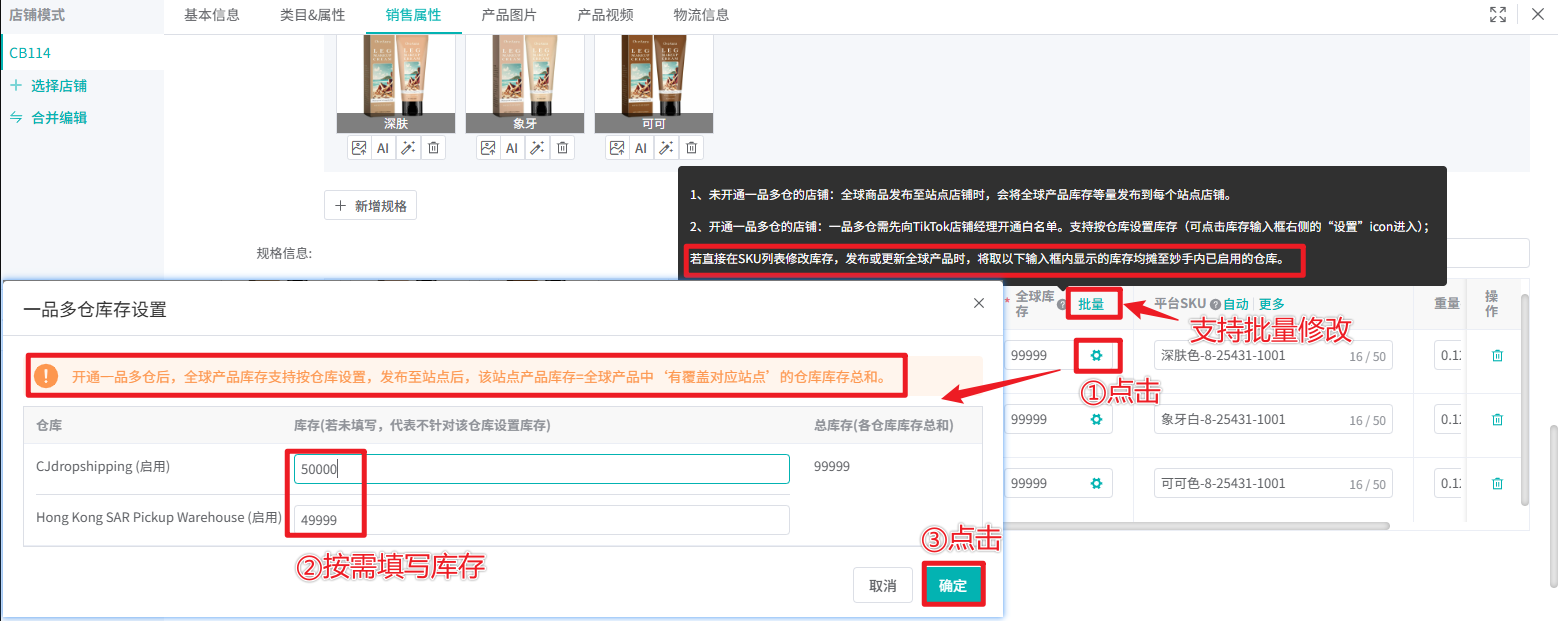Open the 产品视频 tab
The height and width of the screenshot is (621, 1558).
pyautogui.click(x=605, y=15)
